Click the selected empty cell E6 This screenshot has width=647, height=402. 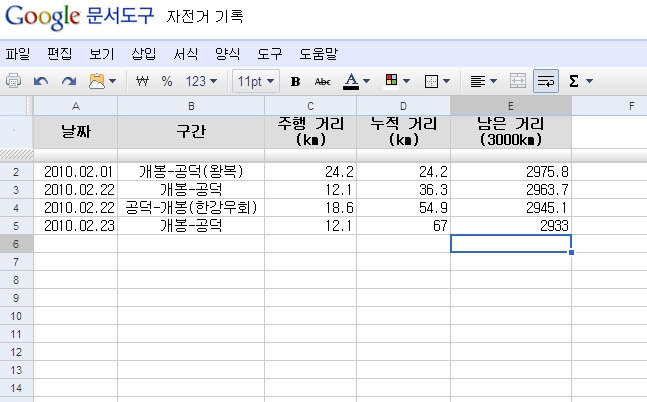click(x=511, y=244)
